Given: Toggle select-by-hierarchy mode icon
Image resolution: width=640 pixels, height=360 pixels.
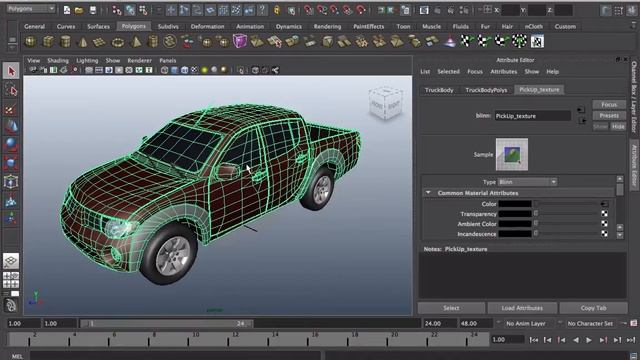Looking at the screenshot, I should [117, 10].
